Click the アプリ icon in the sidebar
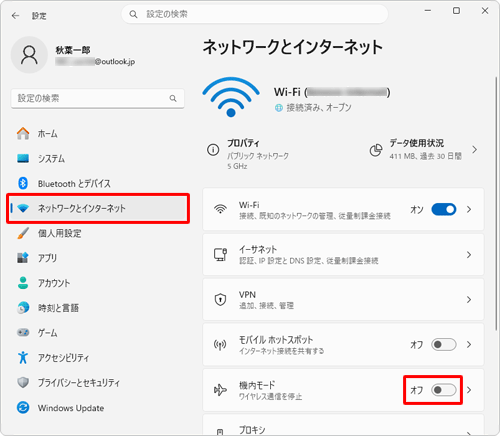Viewport: 500px width, 436px height. [23, 258]
